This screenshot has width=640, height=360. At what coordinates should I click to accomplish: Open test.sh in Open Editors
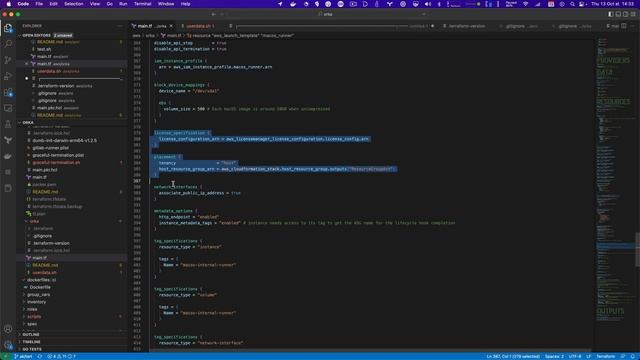click(44, 49)
